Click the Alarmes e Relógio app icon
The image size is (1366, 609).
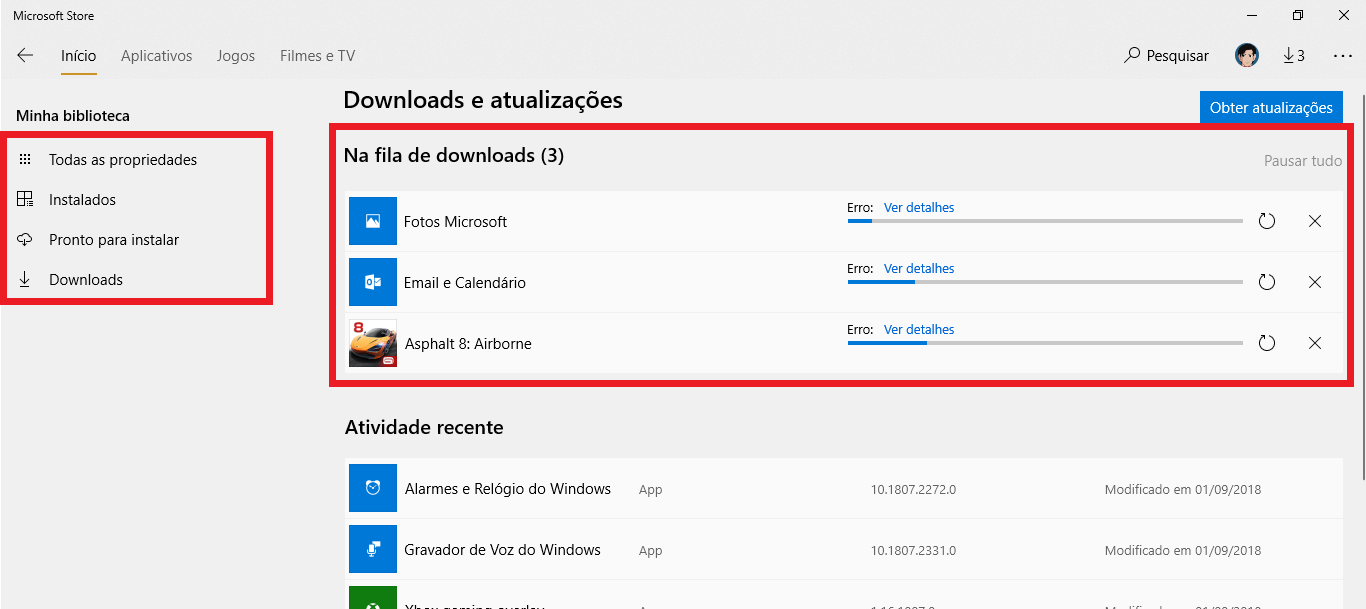tap(373, 488)
